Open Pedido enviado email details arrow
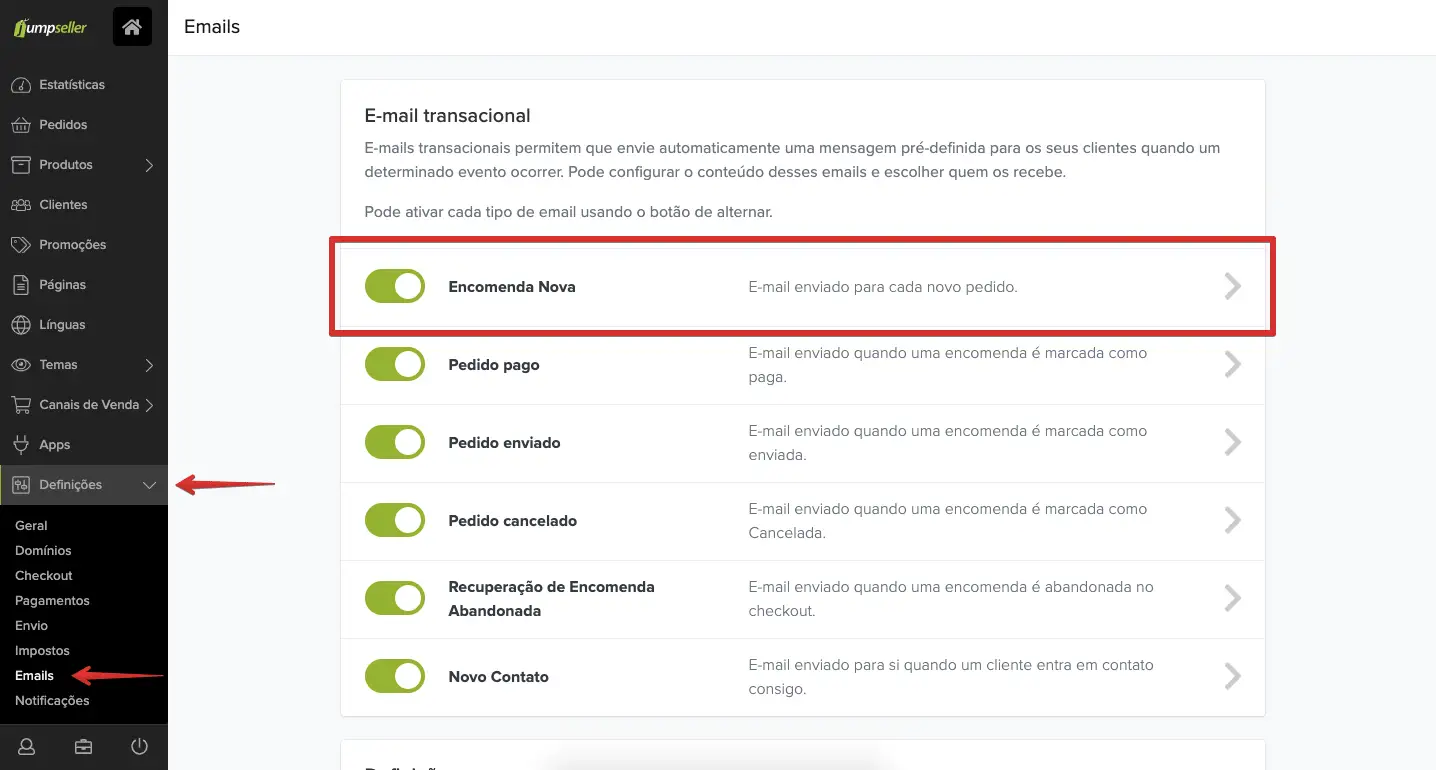 tap(1232, 443)
